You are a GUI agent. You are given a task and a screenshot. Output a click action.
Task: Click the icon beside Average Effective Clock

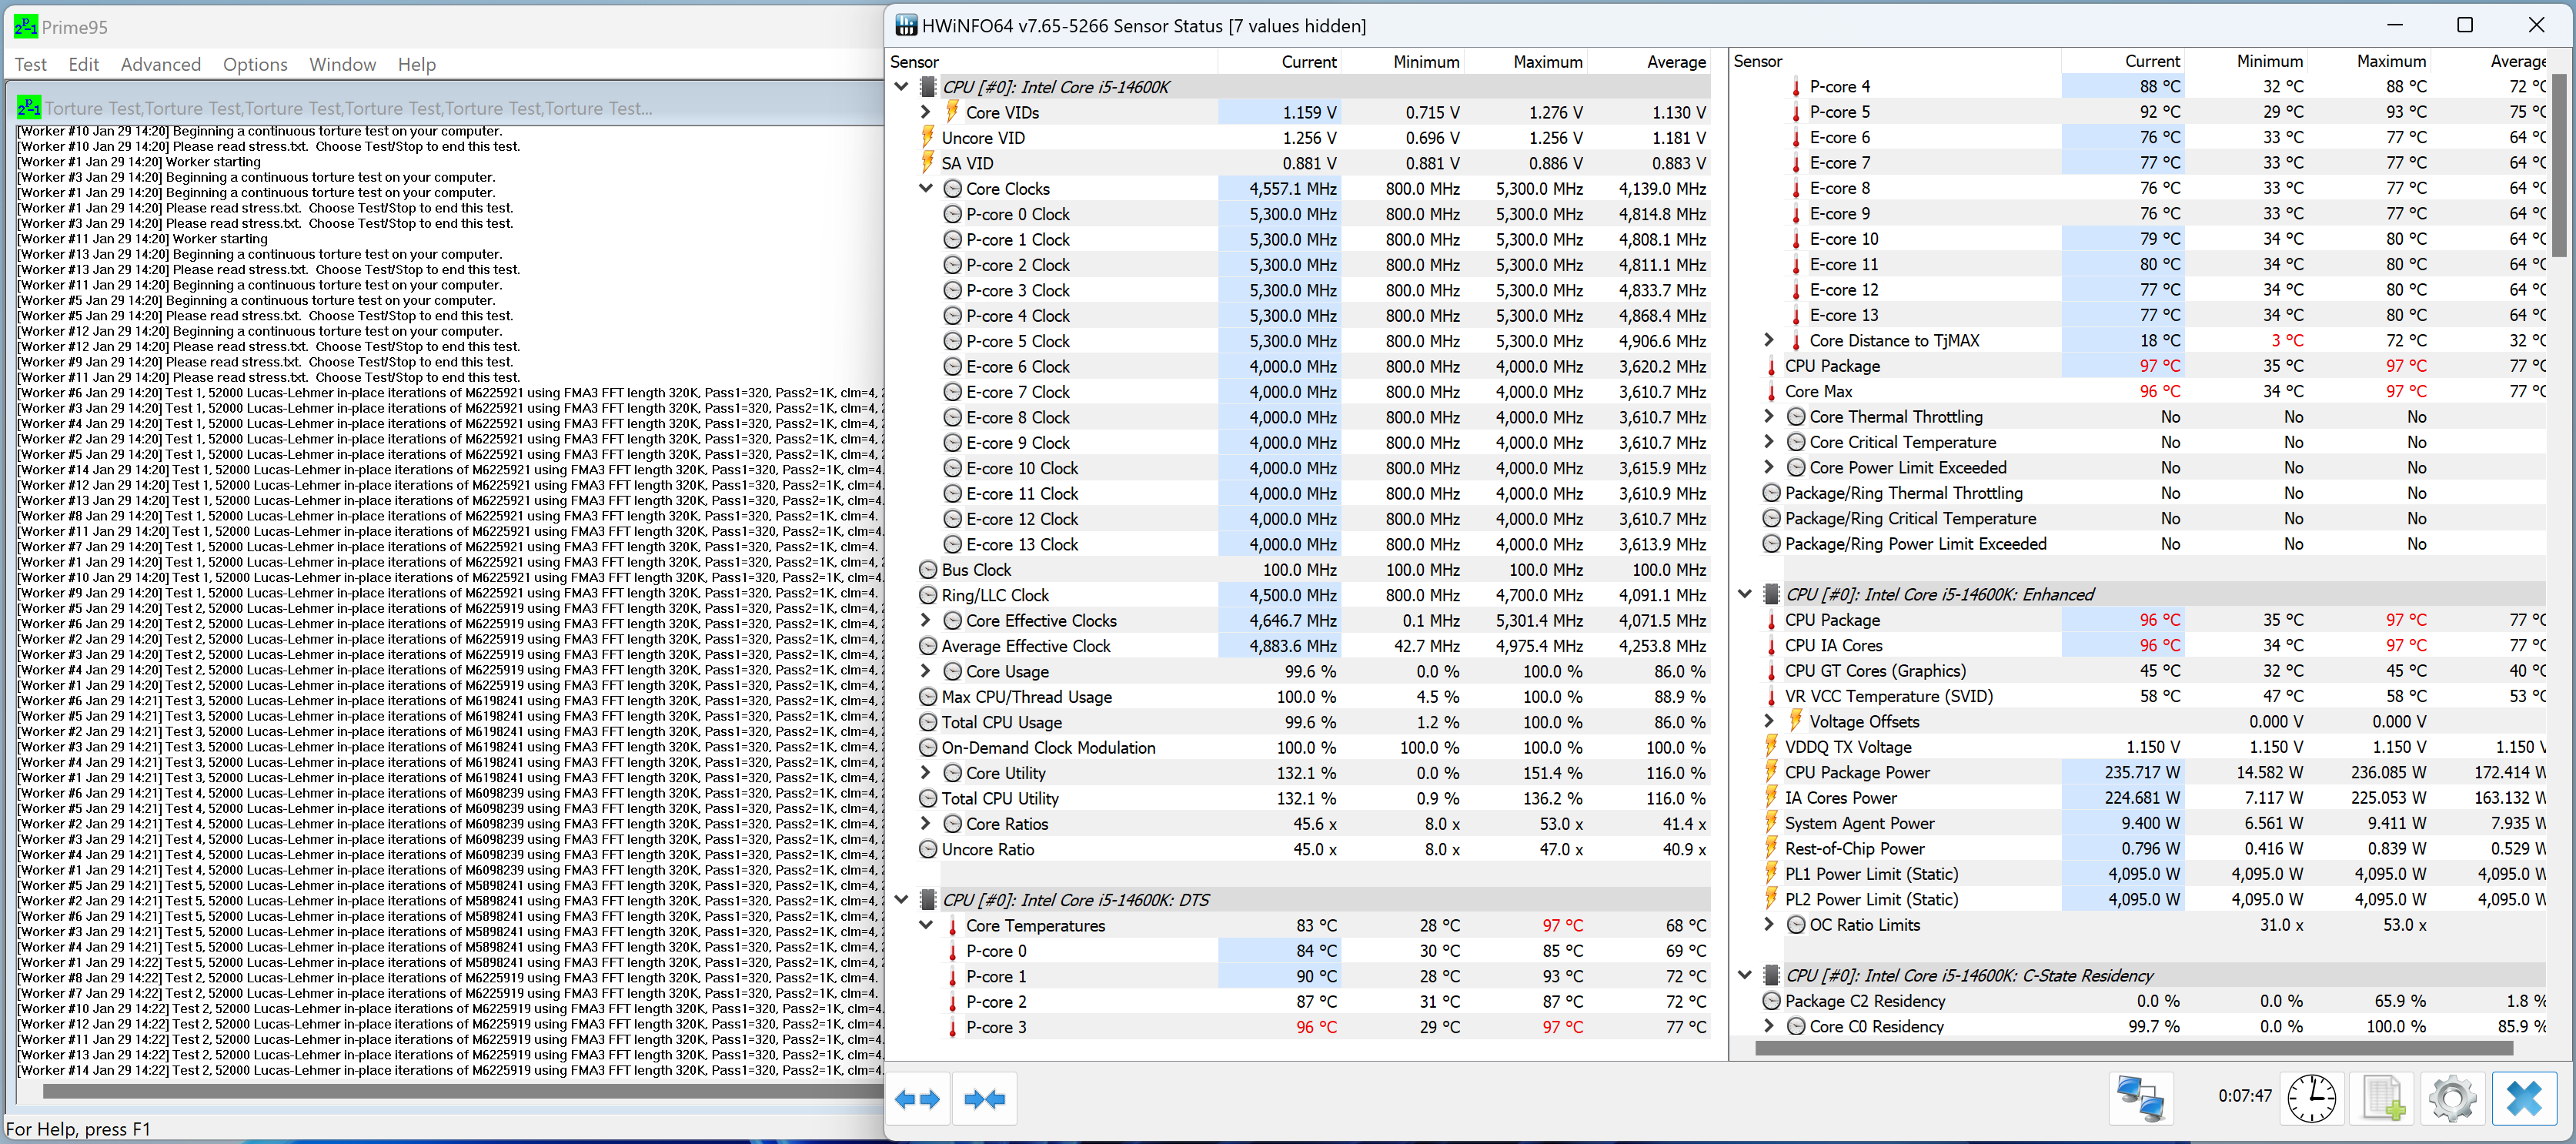point(928,646)
